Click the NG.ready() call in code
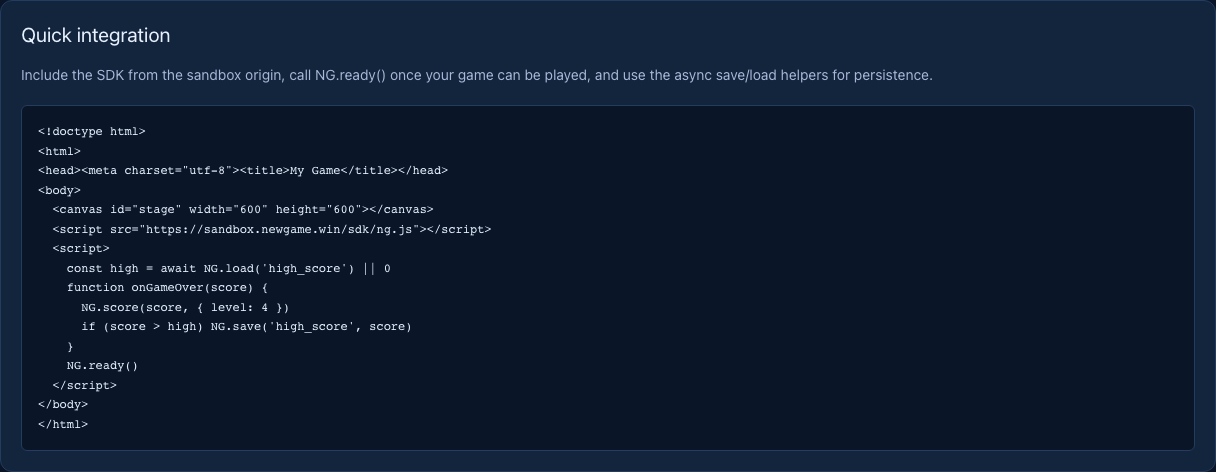Image resolution: width=1216 pixels, height=472 pixels. [x=102, y=365]
